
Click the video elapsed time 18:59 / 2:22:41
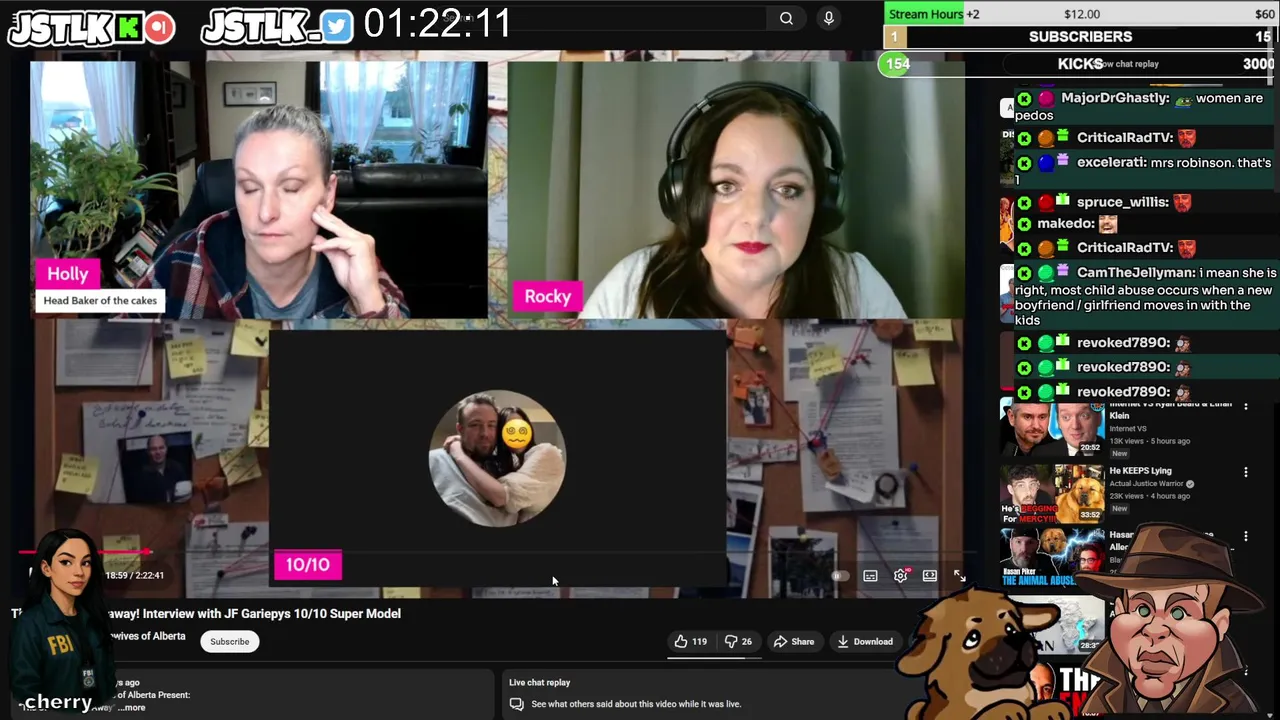tap(134, 576)
